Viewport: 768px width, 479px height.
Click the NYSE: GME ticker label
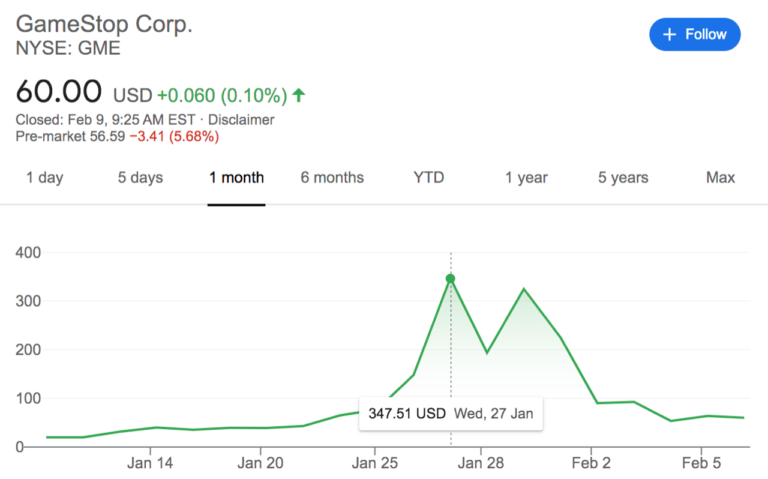tap(62, 48)
